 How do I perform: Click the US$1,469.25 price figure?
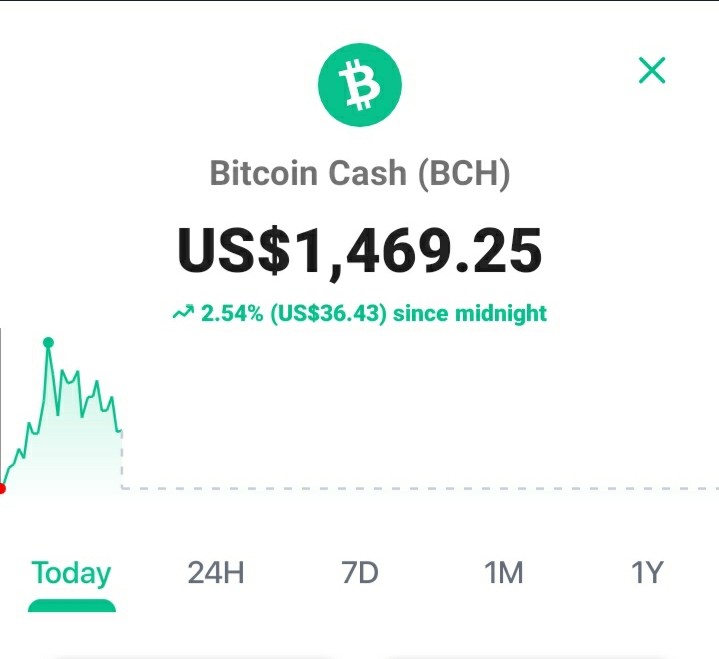click(360, 251)
